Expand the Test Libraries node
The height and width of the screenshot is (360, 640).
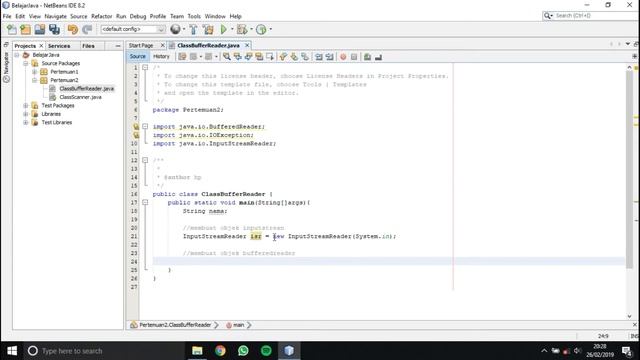click(x=26, y=122)
